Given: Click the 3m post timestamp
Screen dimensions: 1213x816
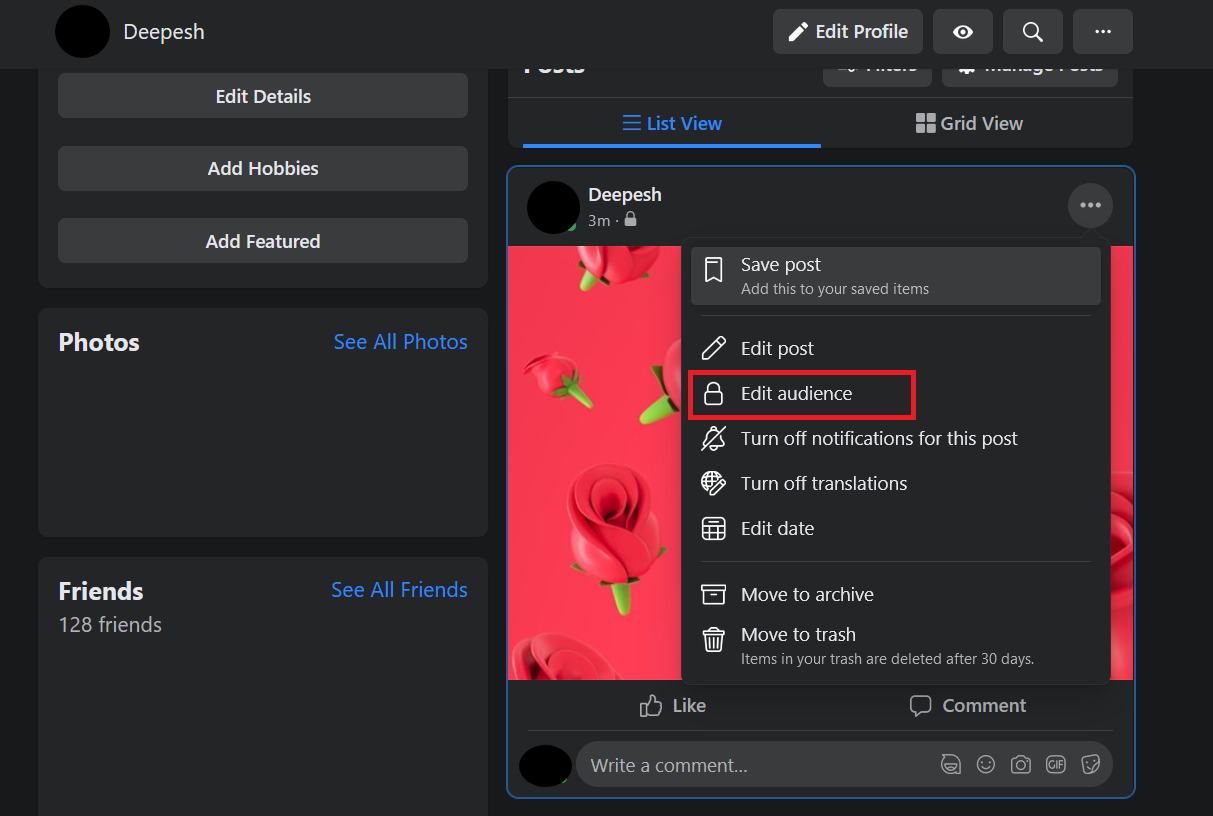Looking at the screenshot, I should click(599, 220).
